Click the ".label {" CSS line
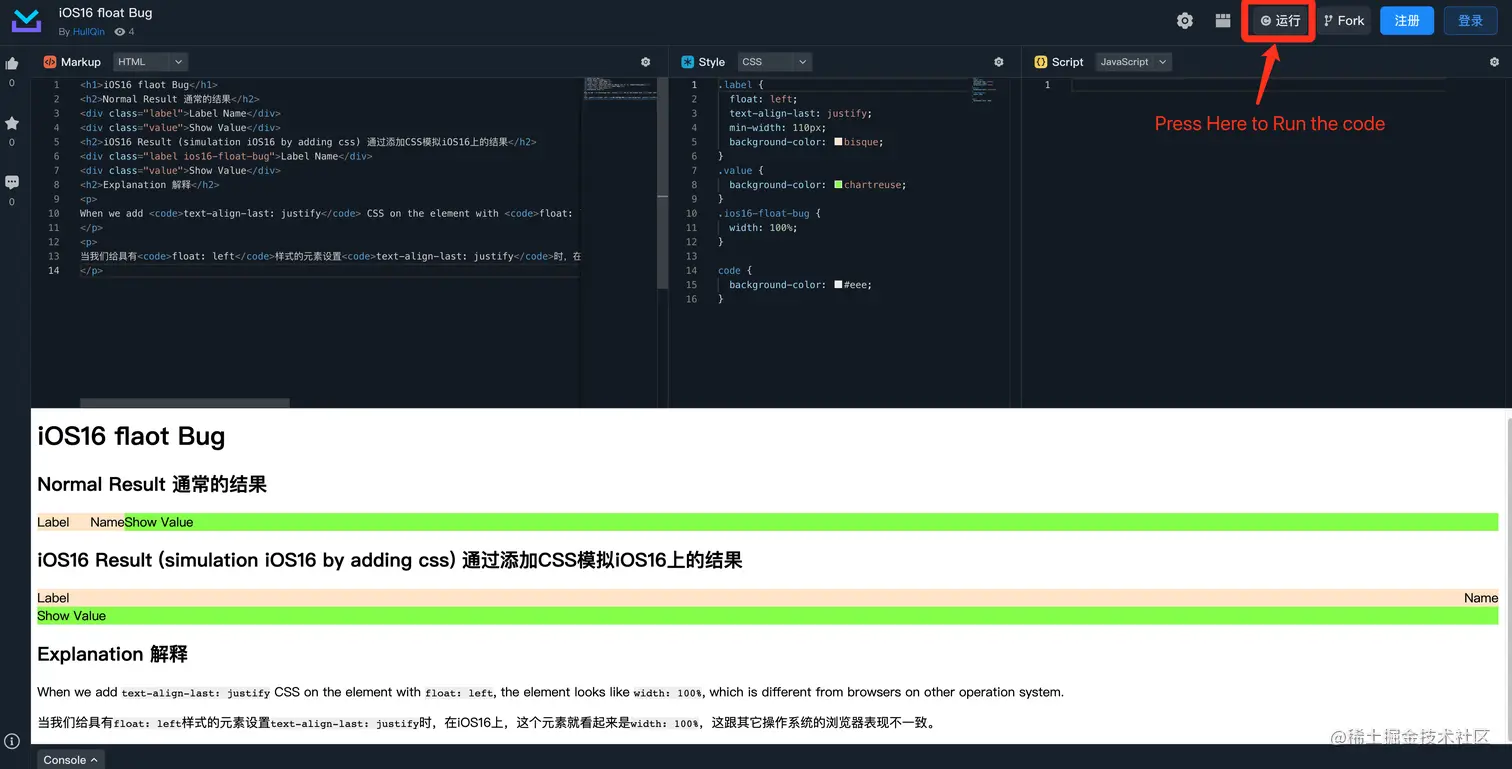1512x769 pixels. (741, 85)
